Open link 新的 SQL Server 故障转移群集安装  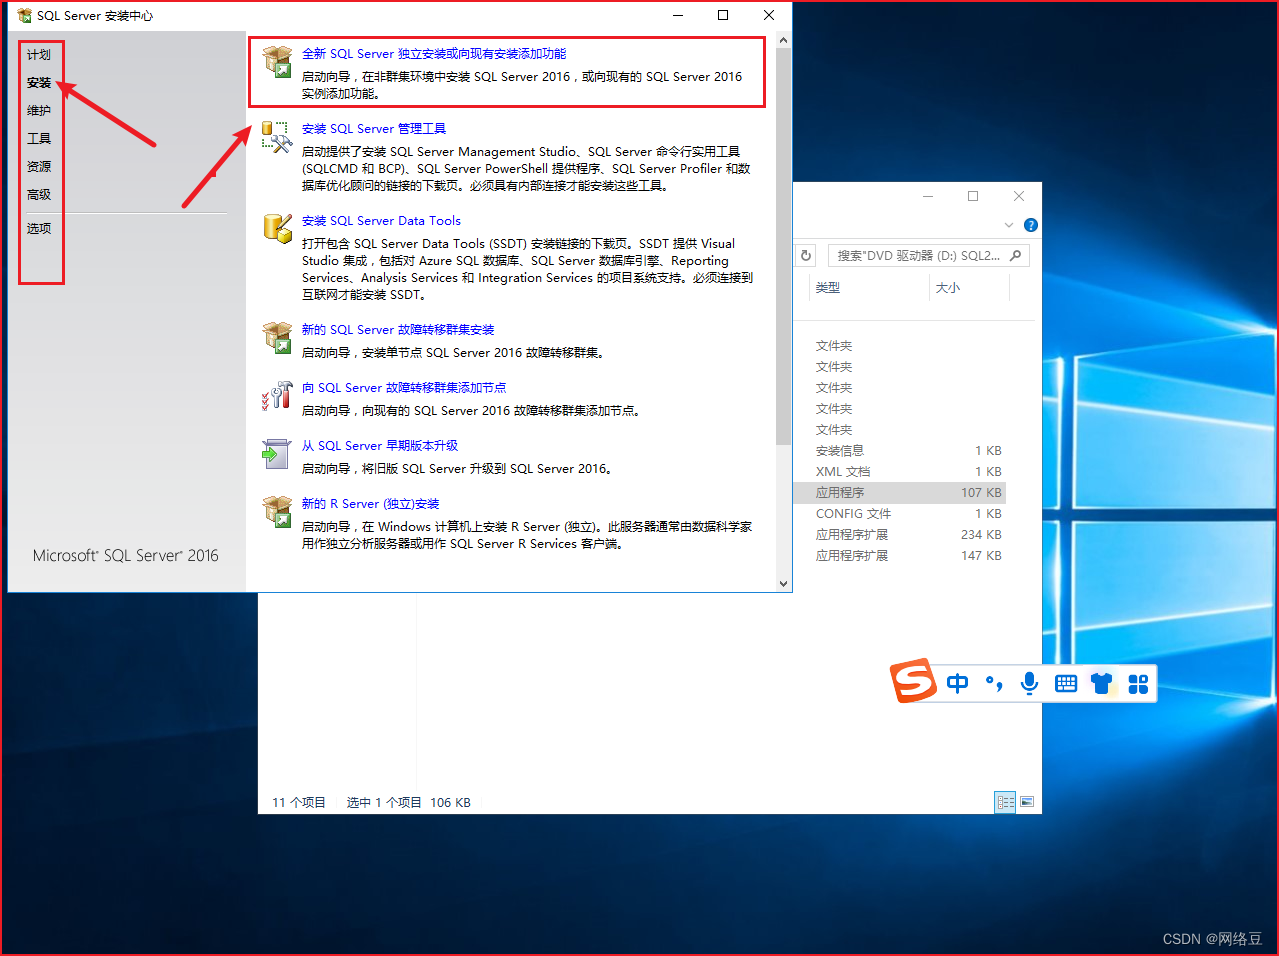pyautogui.click(x=398, y=330)
